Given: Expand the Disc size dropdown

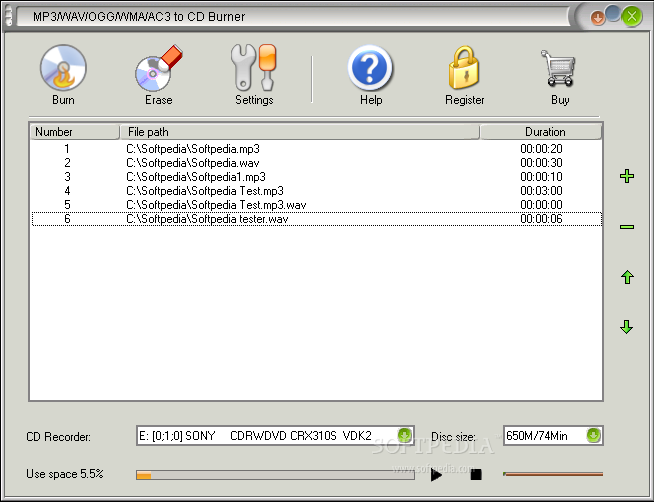Looking at the screenshot, I should pyautogui.click(x=593, y=435).
